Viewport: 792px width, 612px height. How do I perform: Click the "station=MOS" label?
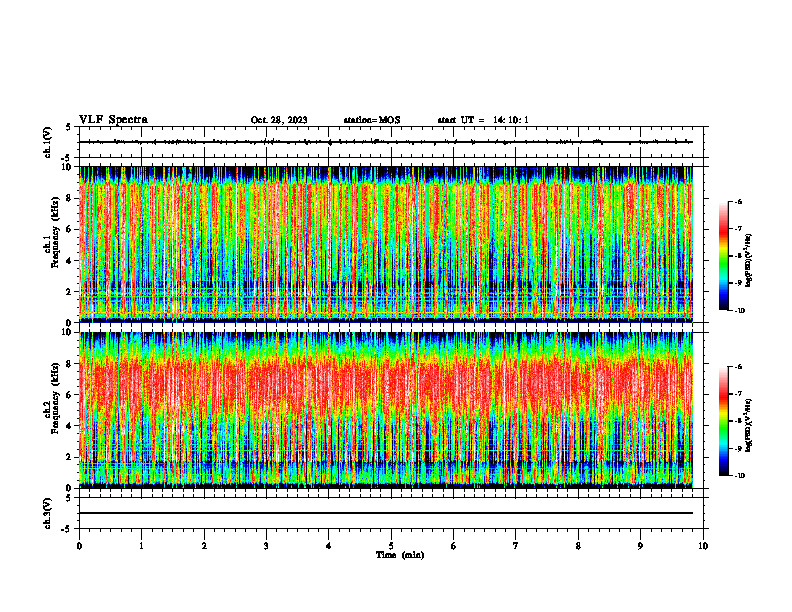point(372,120)
